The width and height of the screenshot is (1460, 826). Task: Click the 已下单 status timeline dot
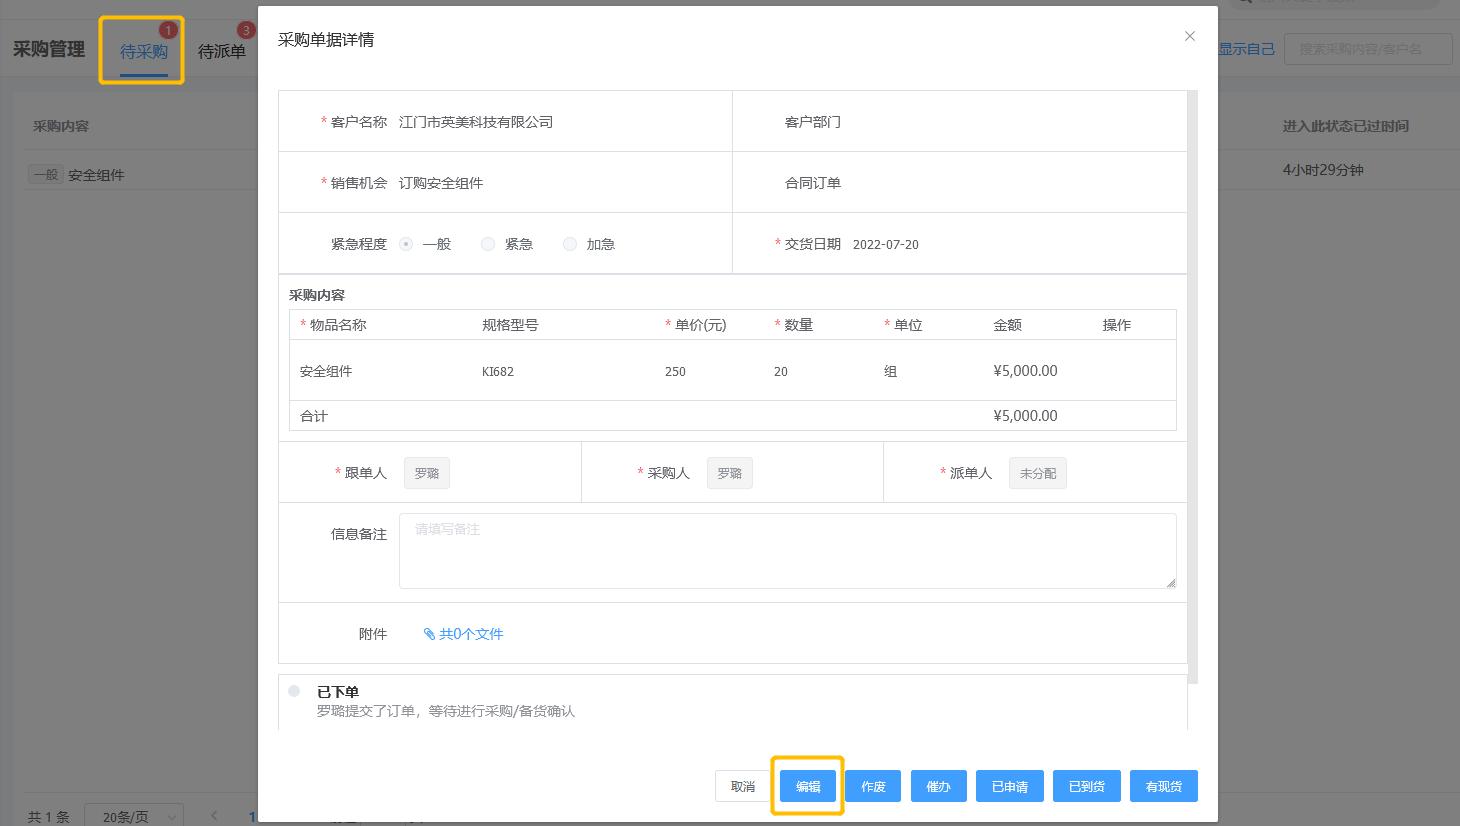[x=294, y=691]
